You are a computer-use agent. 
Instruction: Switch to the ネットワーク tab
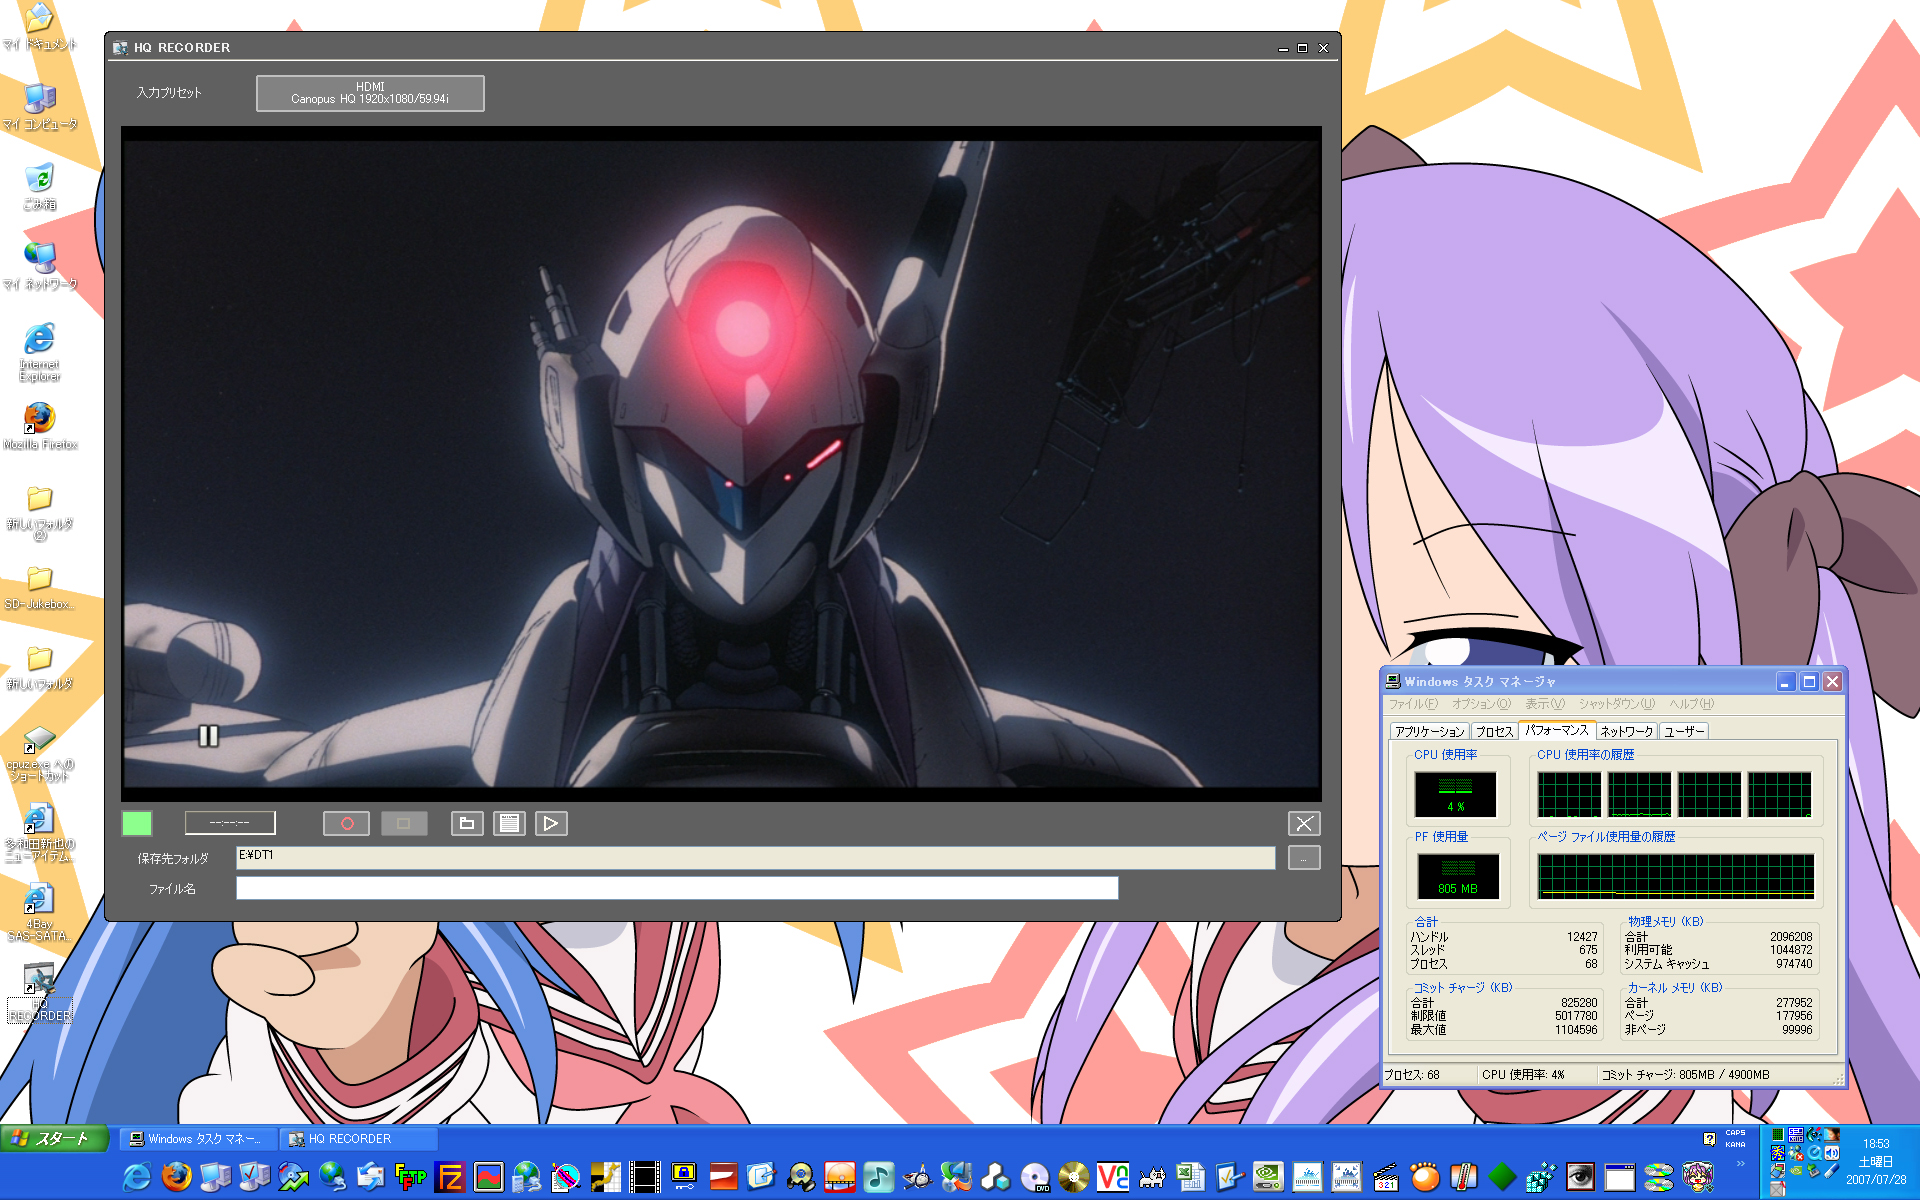1626,732
